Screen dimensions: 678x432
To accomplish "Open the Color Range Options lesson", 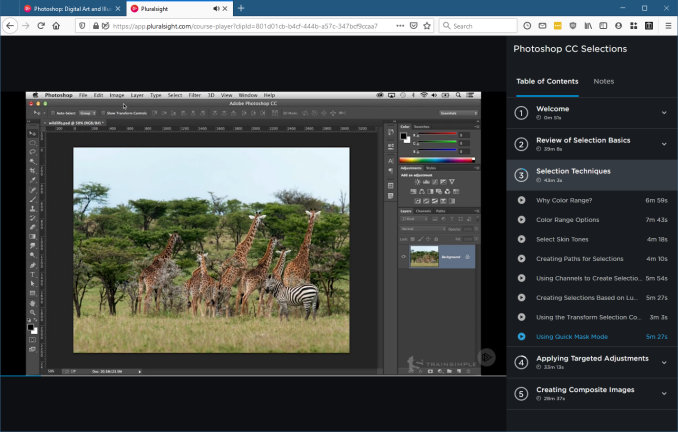I will (567, 220).
